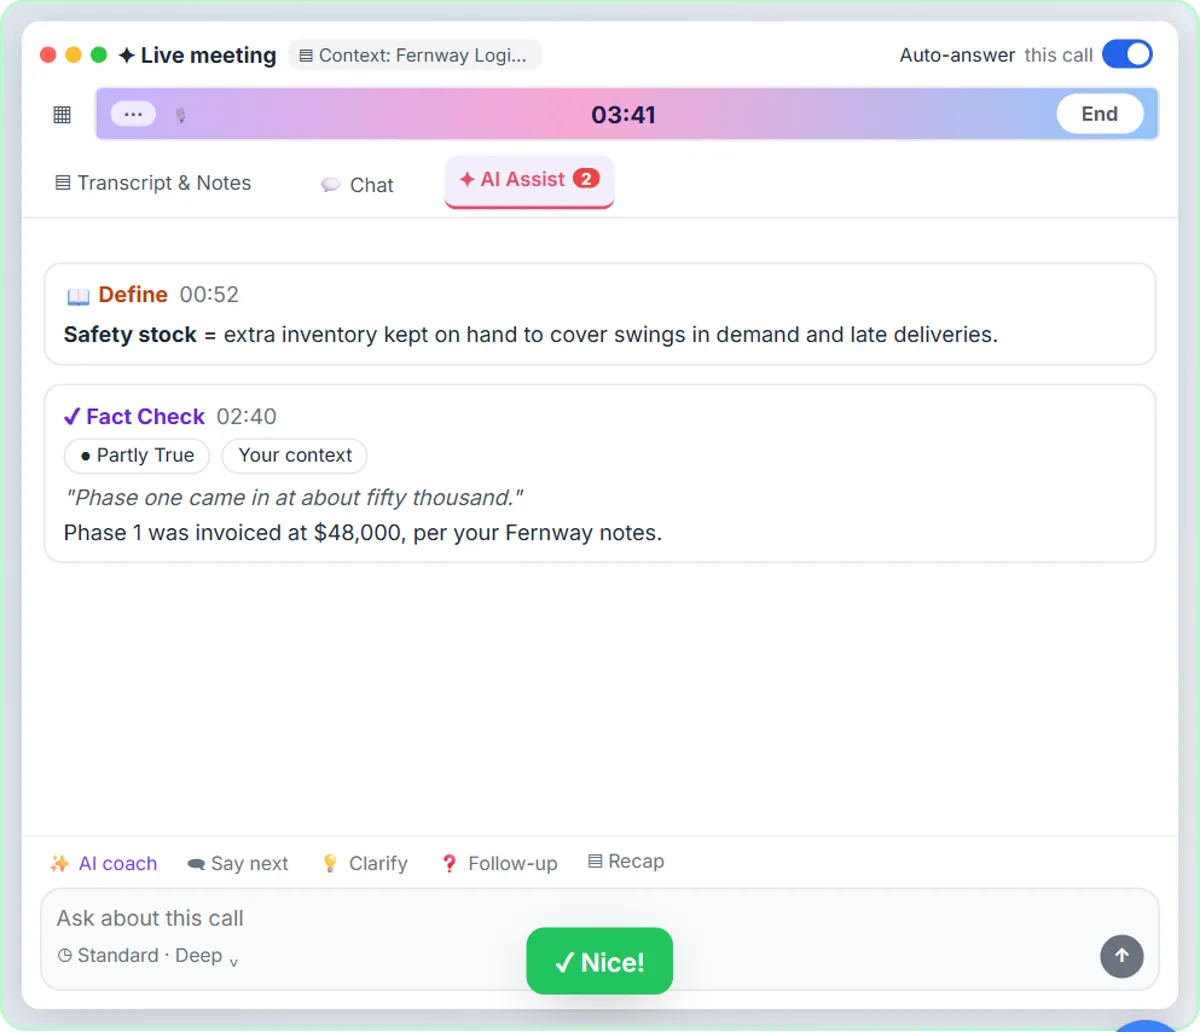Click the red close window button
Viewport: 1200px width, 1032px height.
pyautogui.click(x=48, y=55)
